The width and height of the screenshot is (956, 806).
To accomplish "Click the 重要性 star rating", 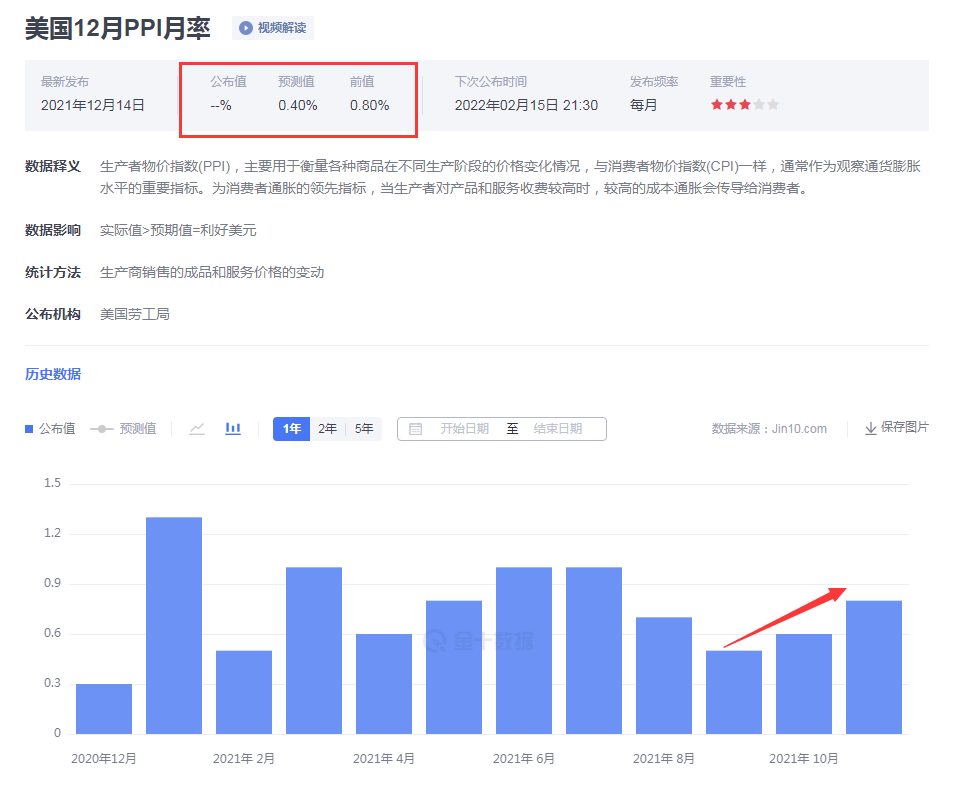I will click(x=744, y=105).
